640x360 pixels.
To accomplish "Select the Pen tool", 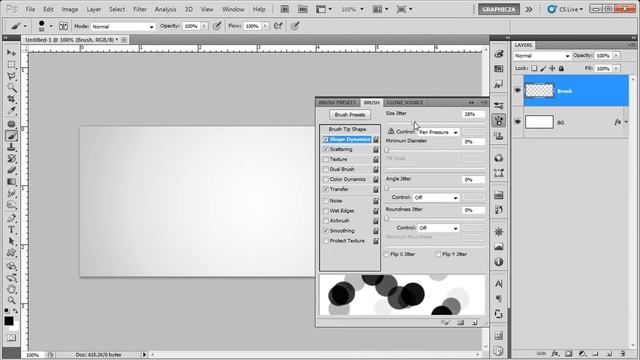I will [x=11, y=218].
